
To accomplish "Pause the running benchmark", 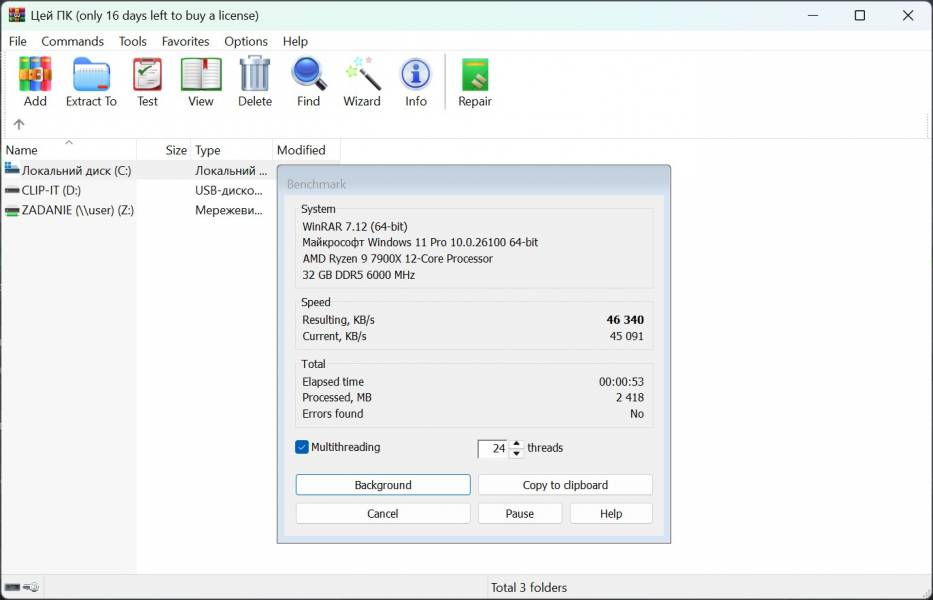I will pyautogui.click(x=519, y=513).
